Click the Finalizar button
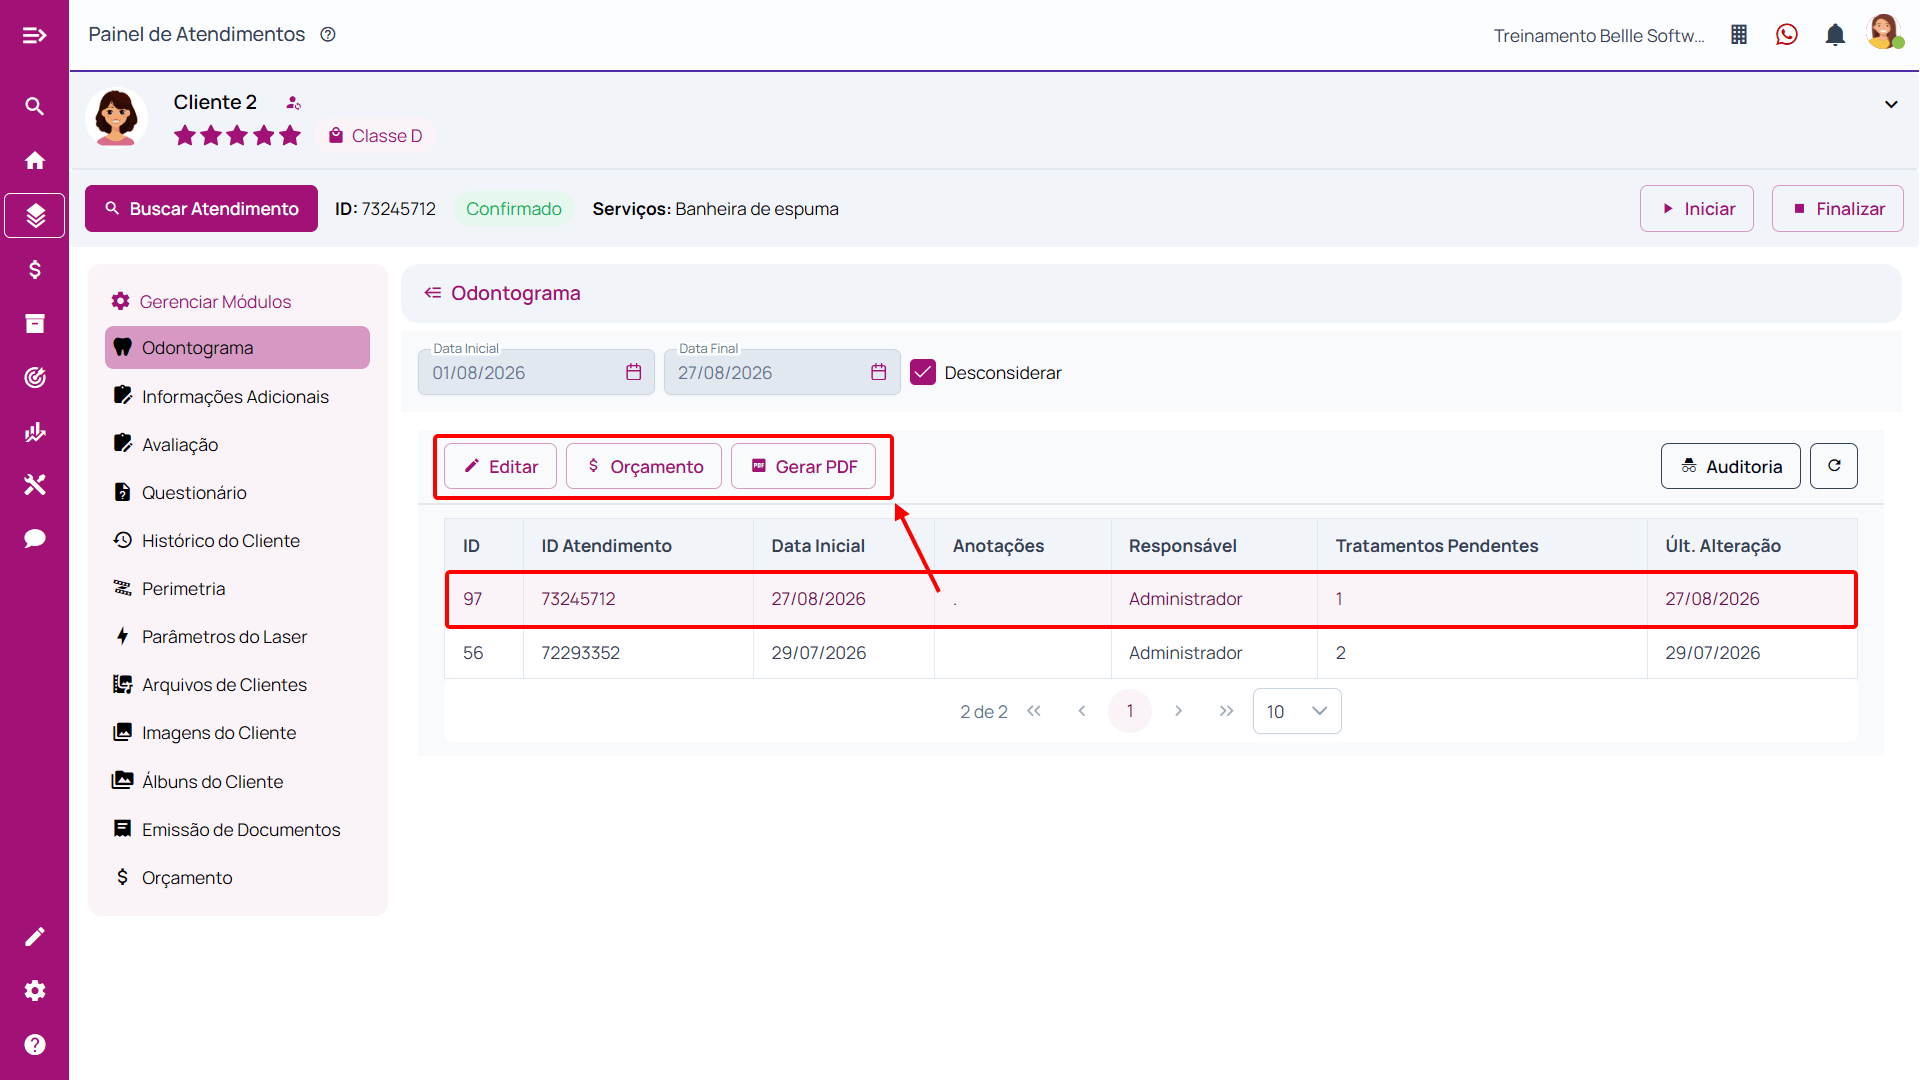1920x1080 pixels. (x=1837, y=208)
